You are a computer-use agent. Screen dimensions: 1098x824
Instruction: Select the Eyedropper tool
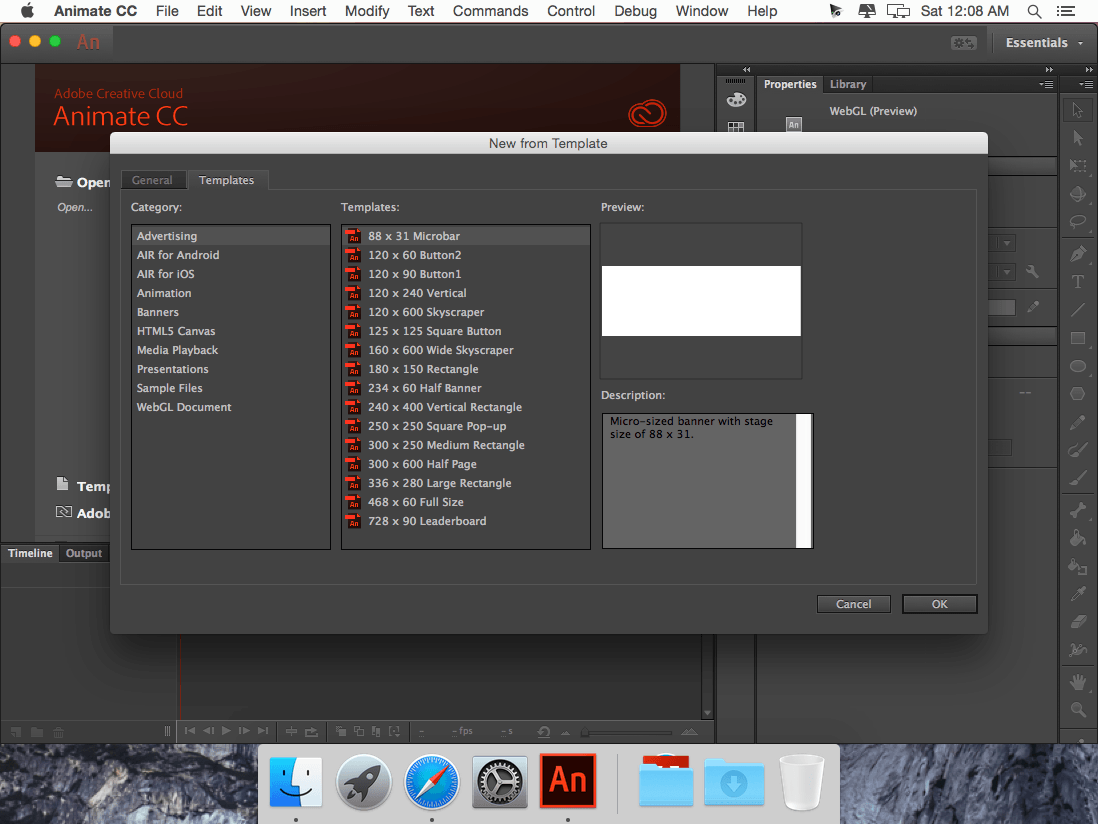1078,594
